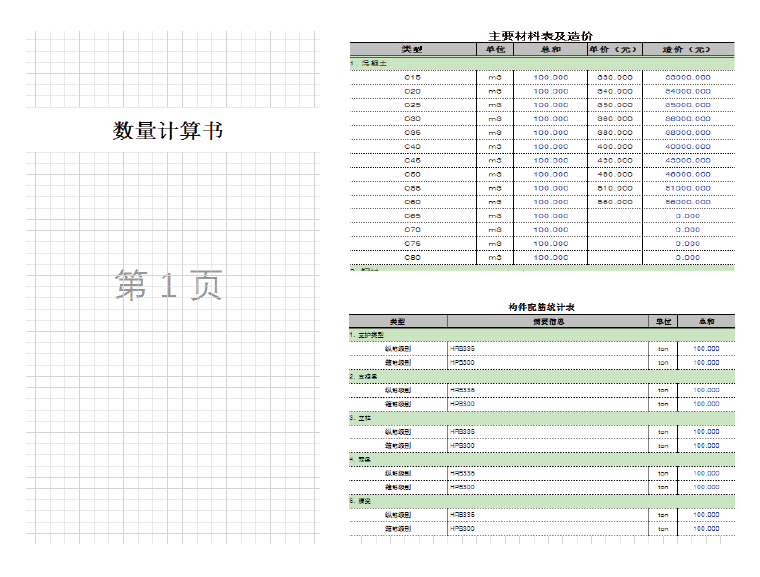Select the C80 row label

[x=412, y=258]
